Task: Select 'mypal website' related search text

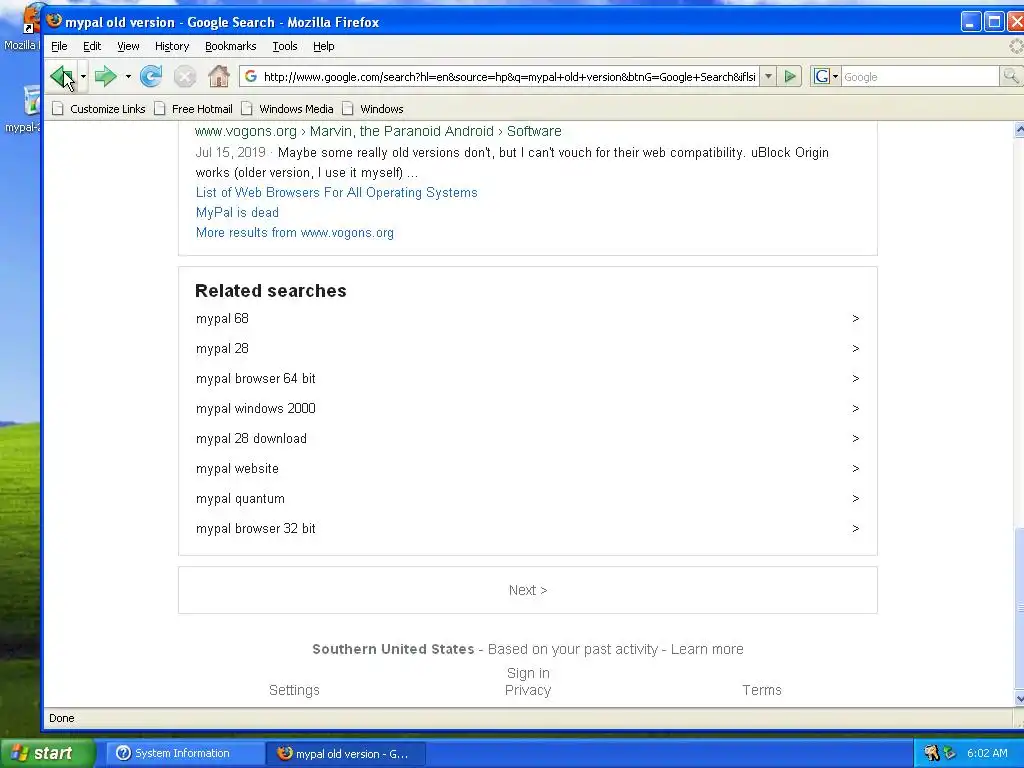Action: pos(237,469)
